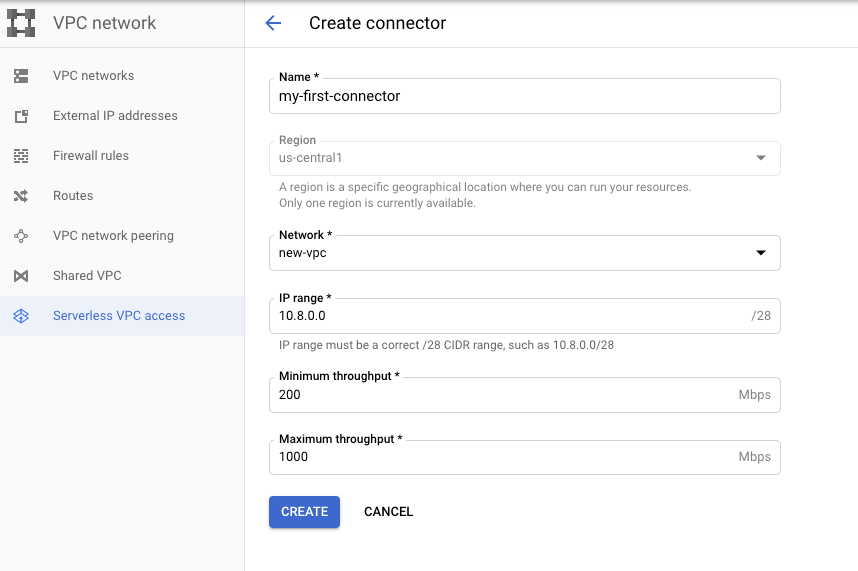Click the Routes crossed-arrows icon

(x=21, y=196)
